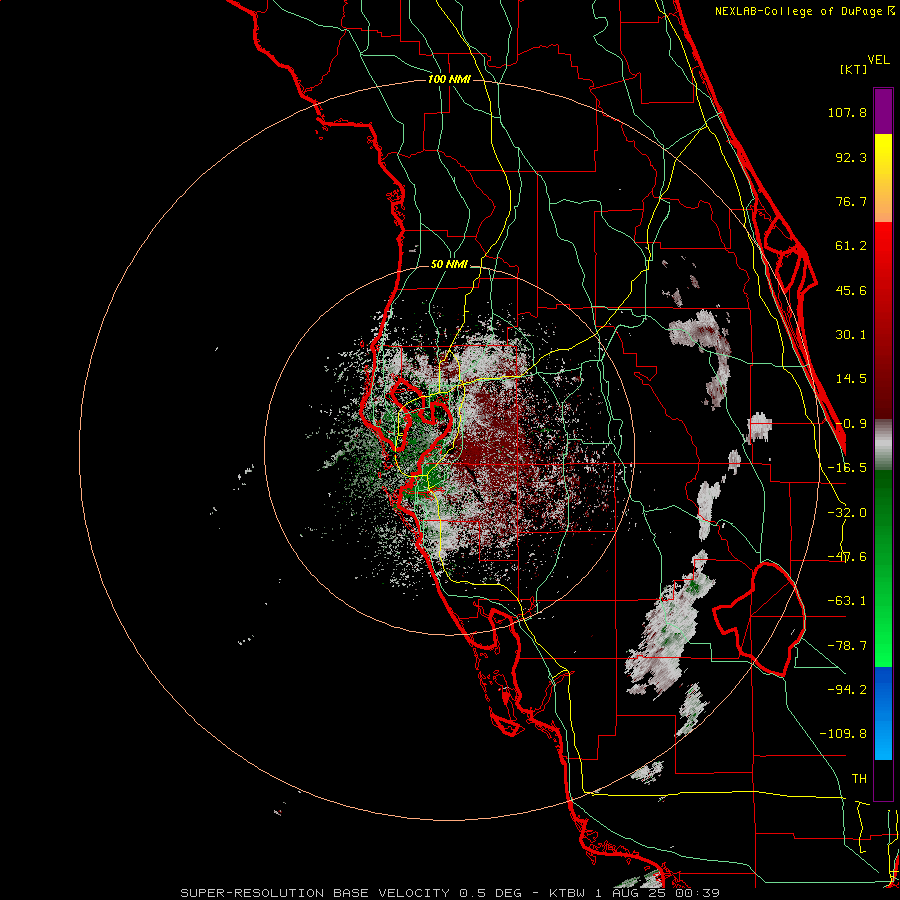Select the 107.8 value on velocity scale
Screen dimensions: 900x900
pyautogui.click(x=847, y=112)
